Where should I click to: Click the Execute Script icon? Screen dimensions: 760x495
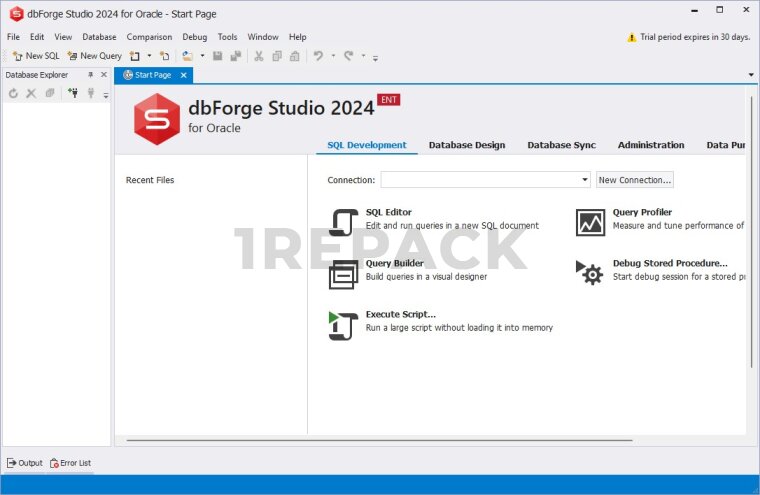coord(343,324)
